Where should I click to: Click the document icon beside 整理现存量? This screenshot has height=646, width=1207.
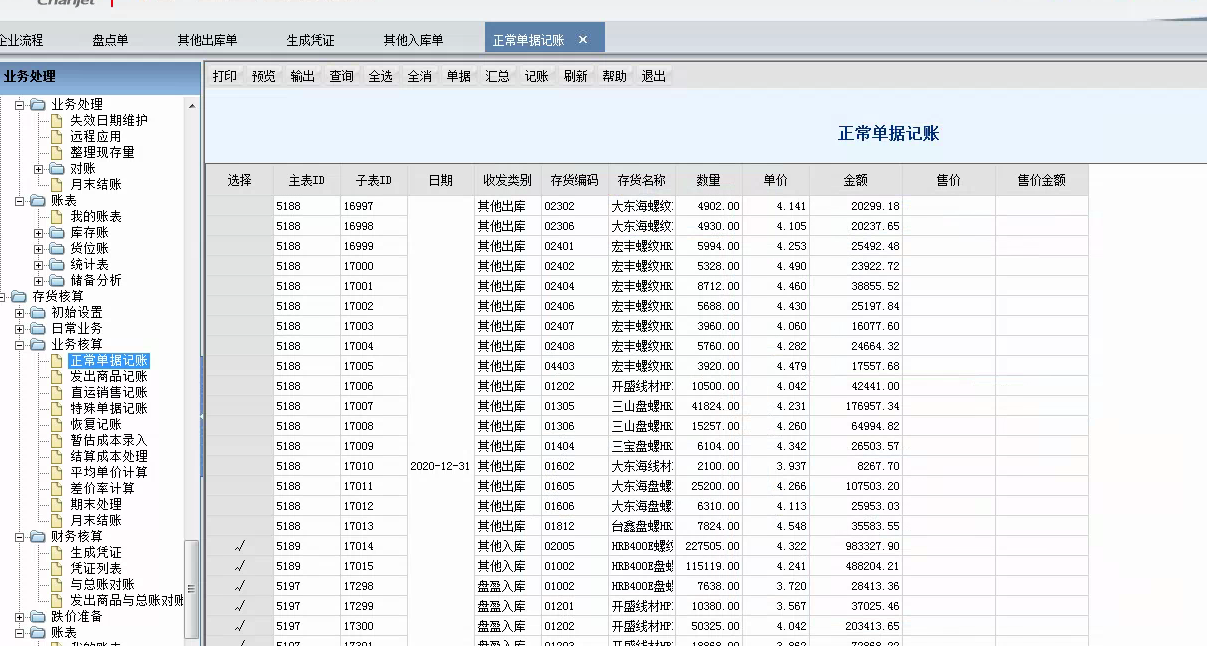57,152
